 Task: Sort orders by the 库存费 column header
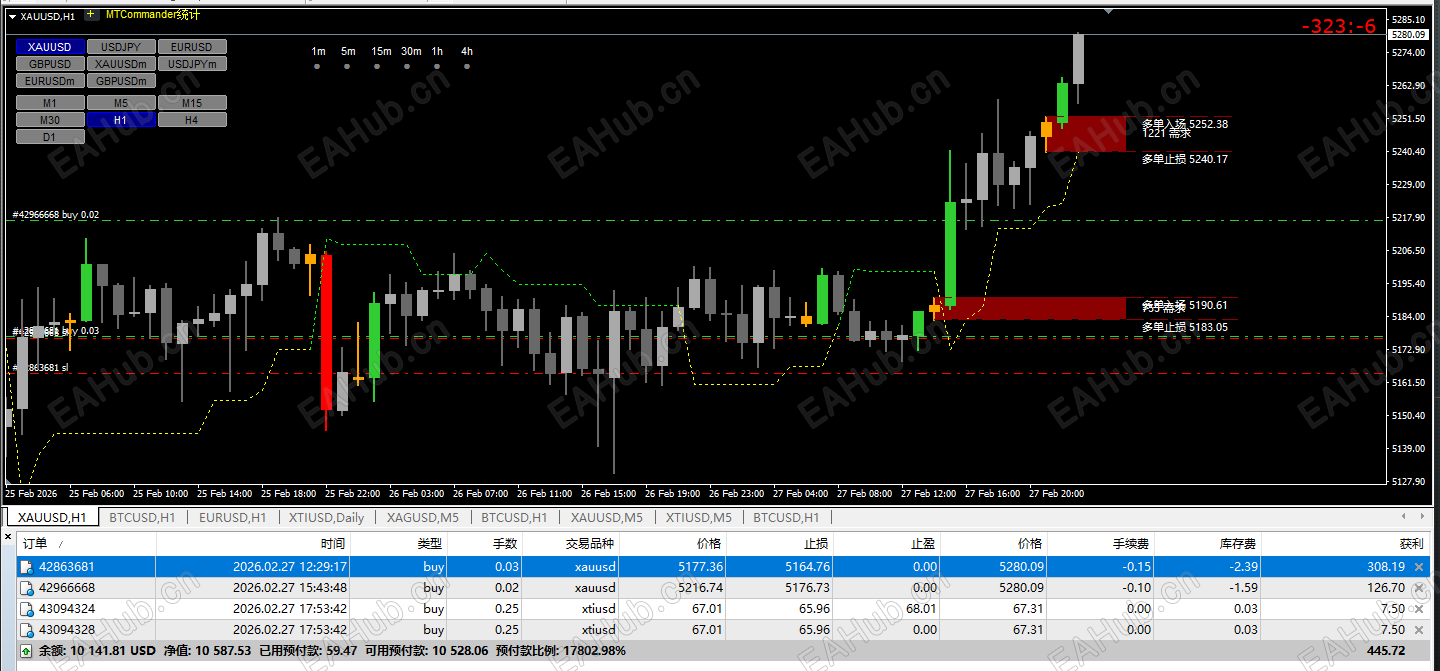click(1207, 543)
